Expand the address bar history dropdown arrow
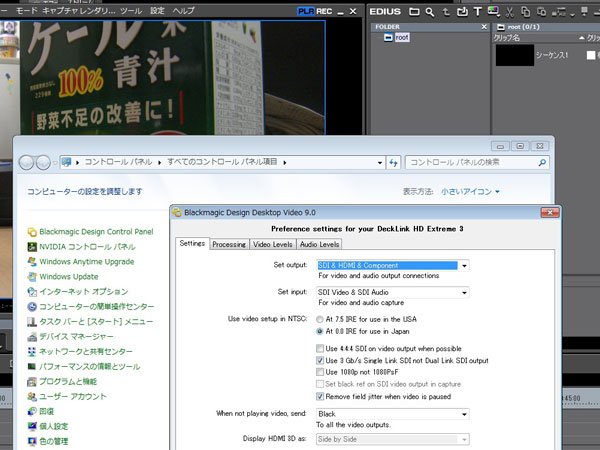The height and width of the screenshot is (450, 600). pos(380,163)
